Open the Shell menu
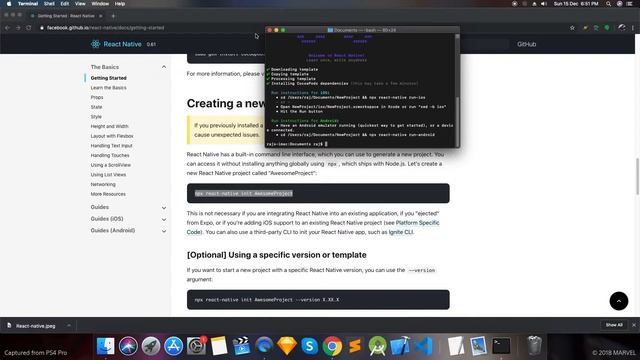 [49, 4]
